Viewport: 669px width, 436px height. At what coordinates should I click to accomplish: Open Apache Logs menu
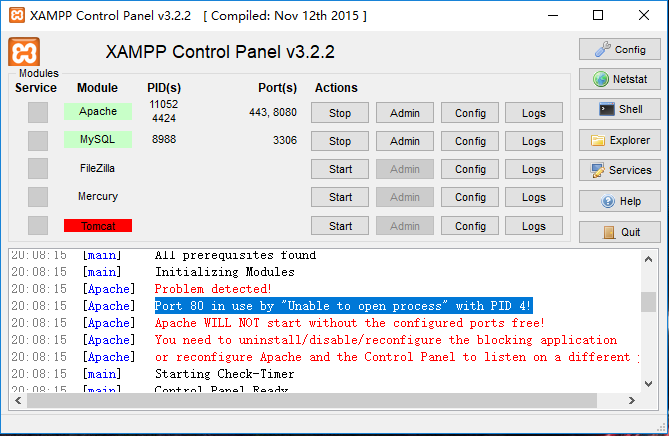534,113
